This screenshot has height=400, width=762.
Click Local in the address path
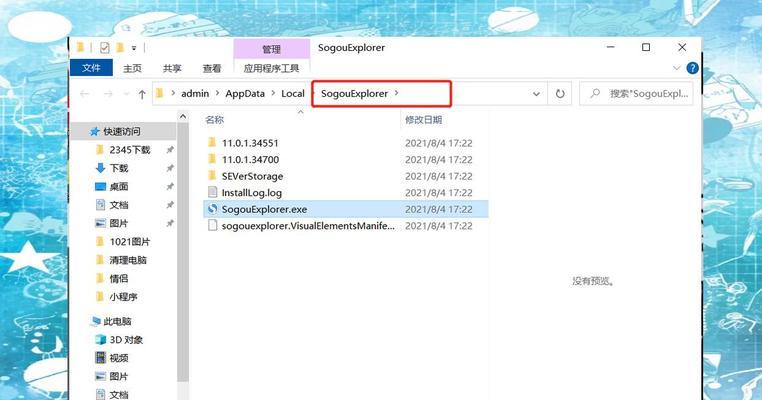coord(293,94)
